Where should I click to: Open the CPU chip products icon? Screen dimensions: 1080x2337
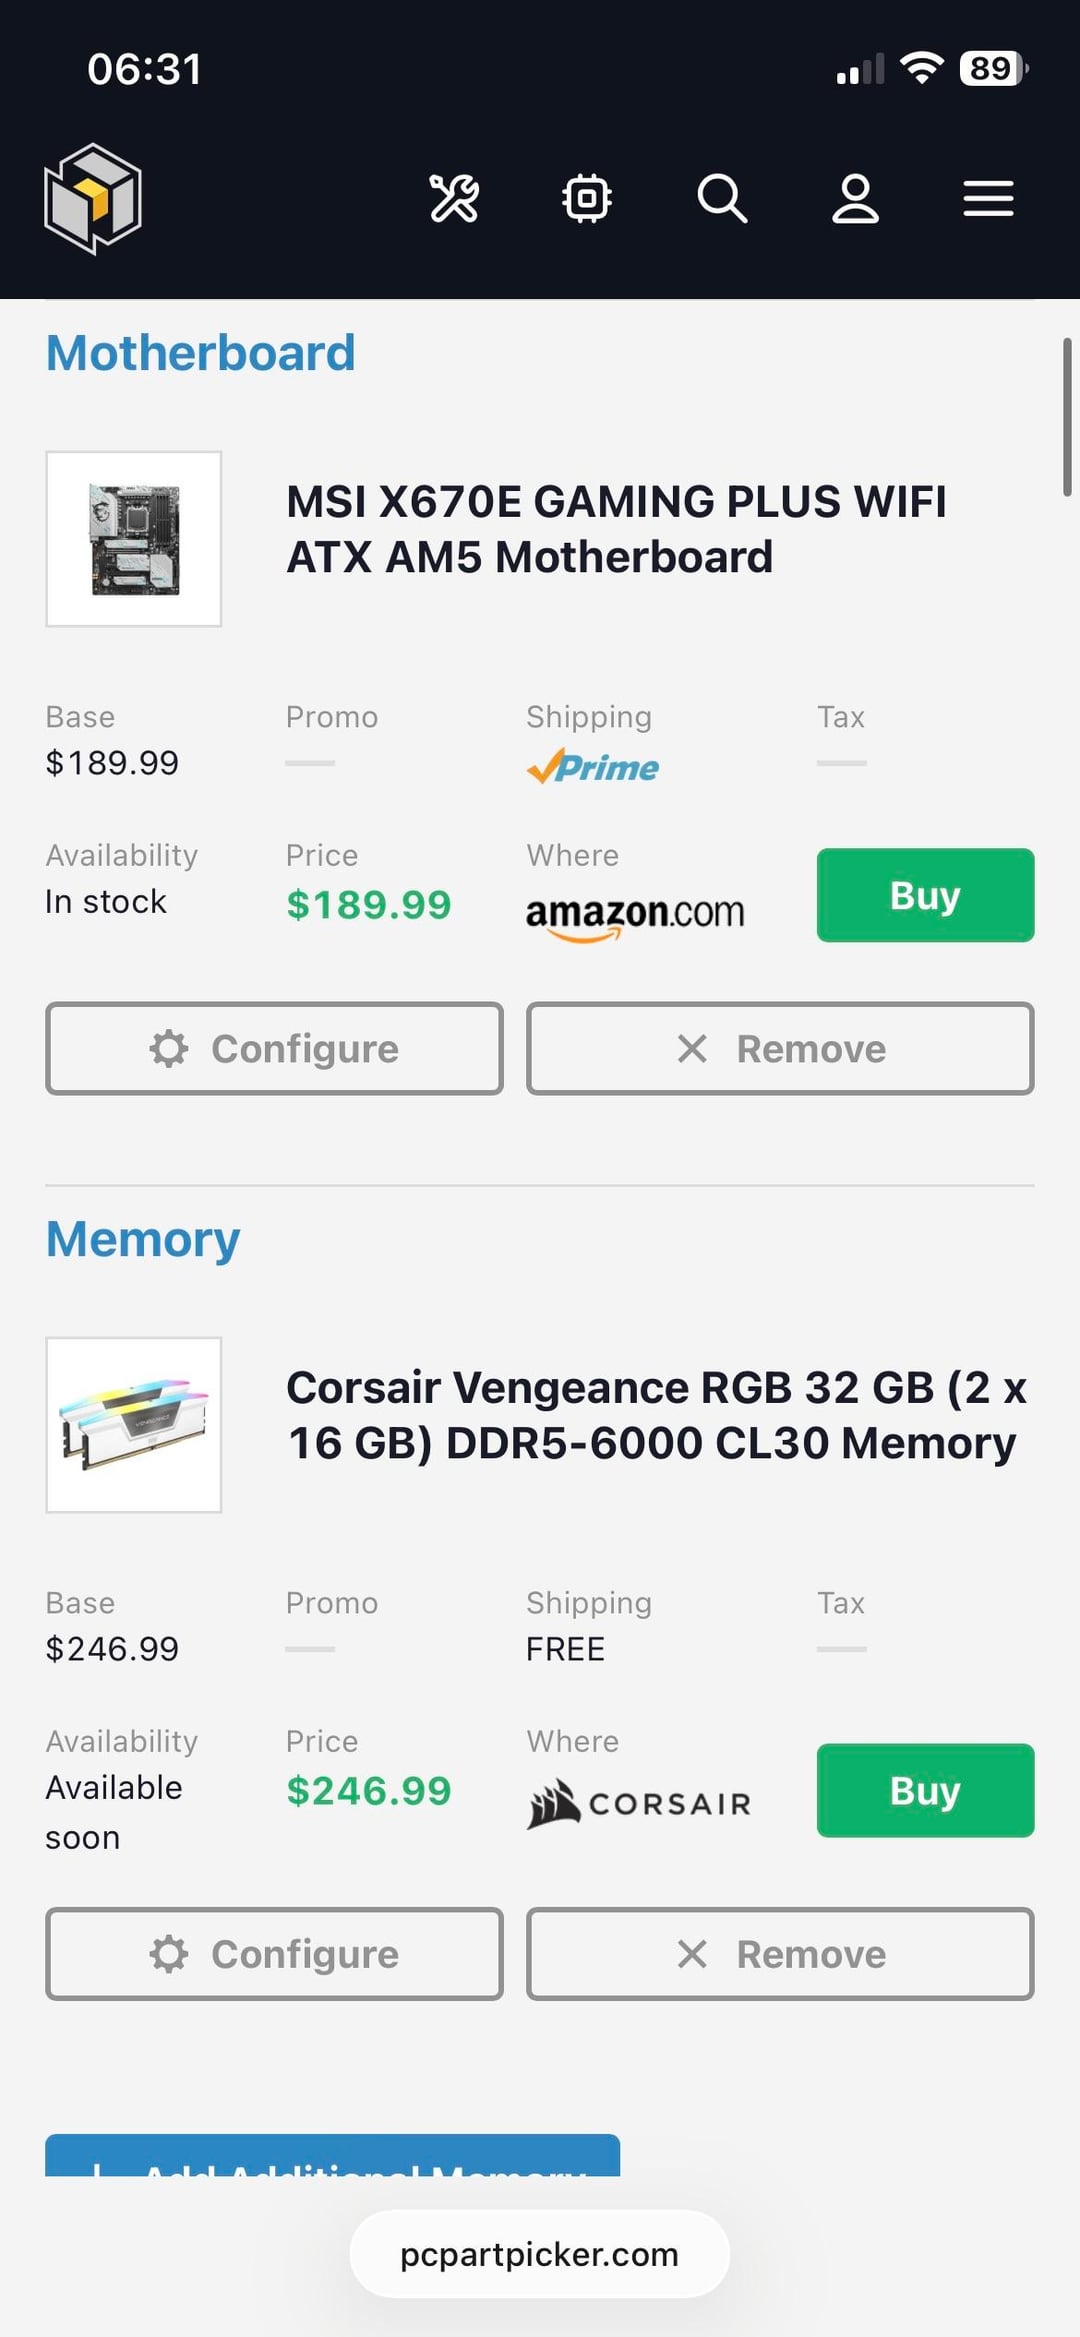pos(587,198)
